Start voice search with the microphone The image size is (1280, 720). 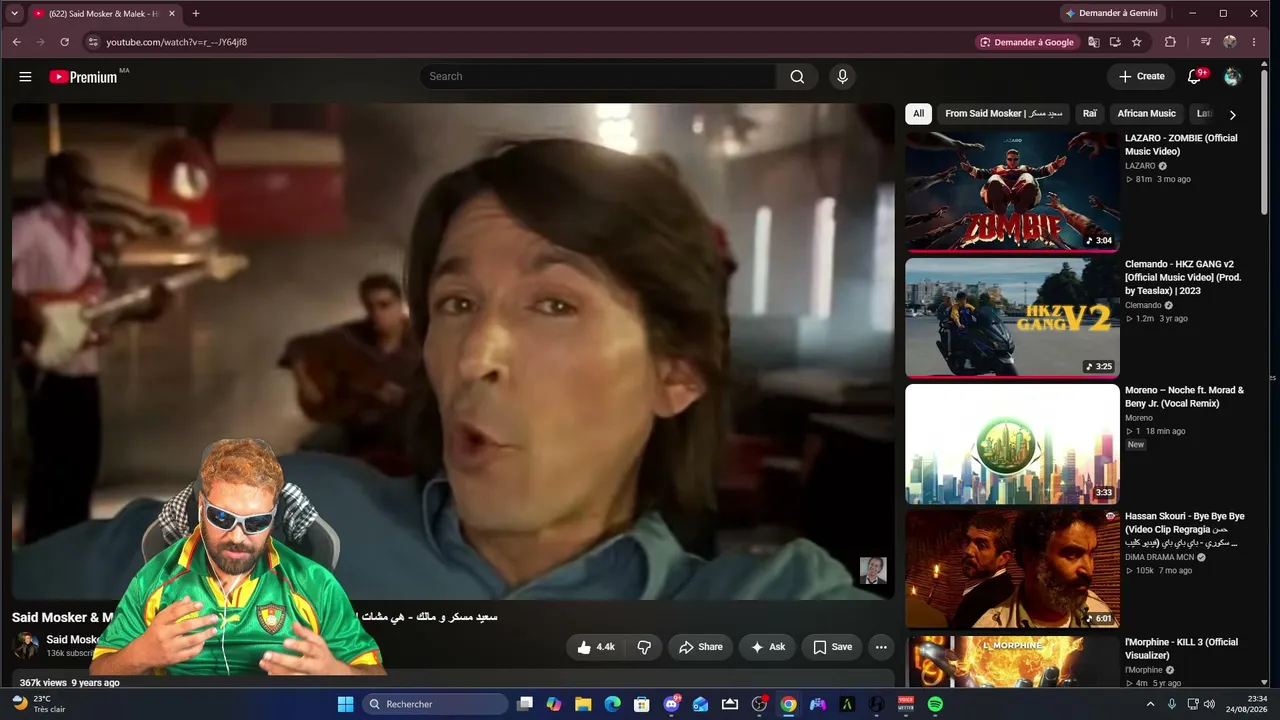pyautogui.click(x=842, y=77)
